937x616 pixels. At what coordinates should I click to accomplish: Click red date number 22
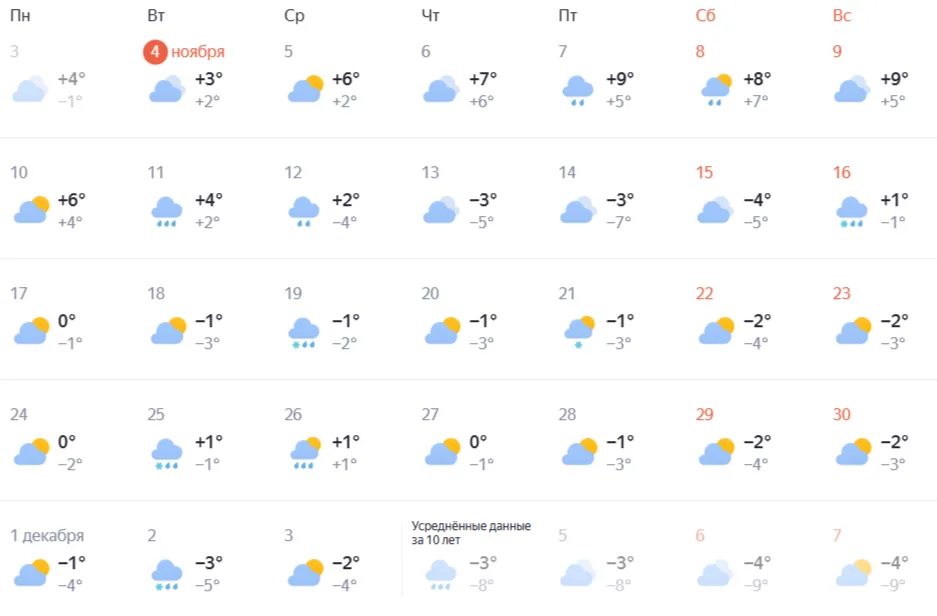tap(705, 293)
